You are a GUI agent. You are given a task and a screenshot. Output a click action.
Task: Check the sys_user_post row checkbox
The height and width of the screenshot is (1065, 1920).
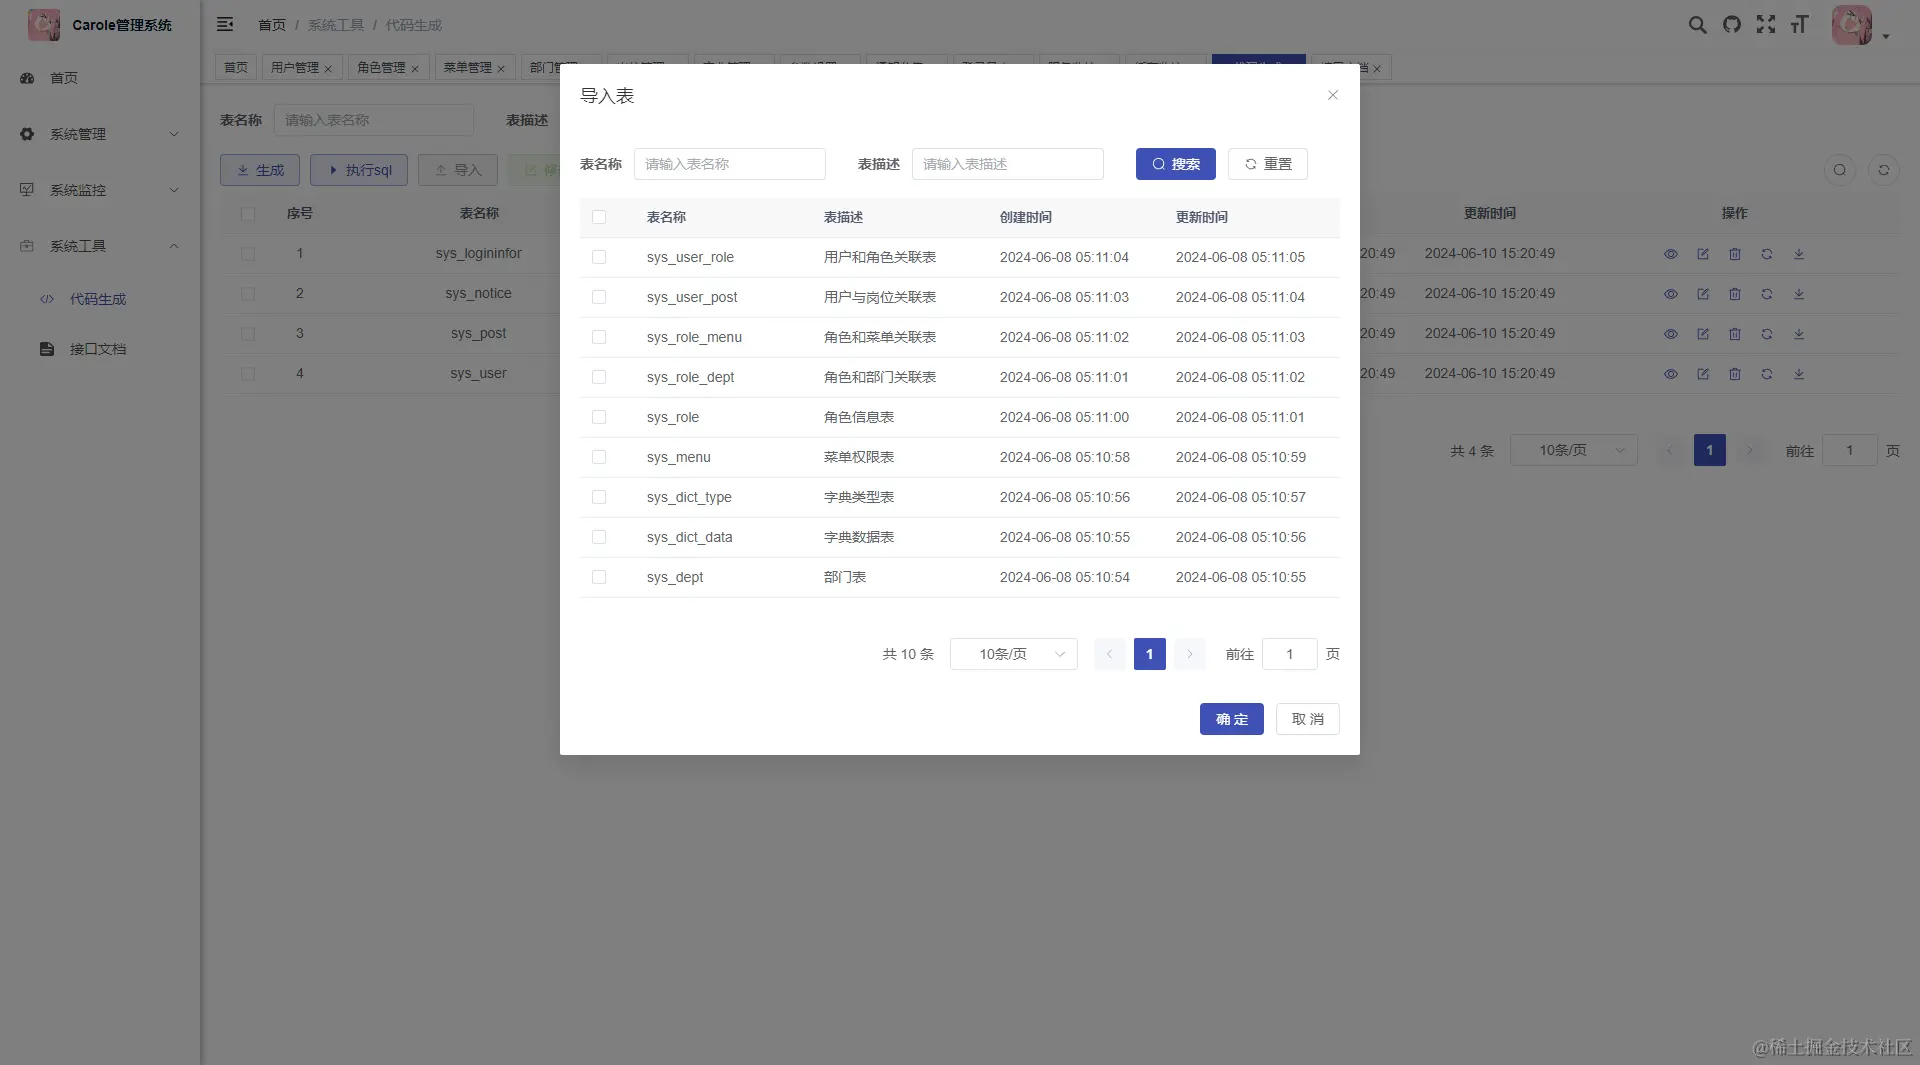[599, 297]
